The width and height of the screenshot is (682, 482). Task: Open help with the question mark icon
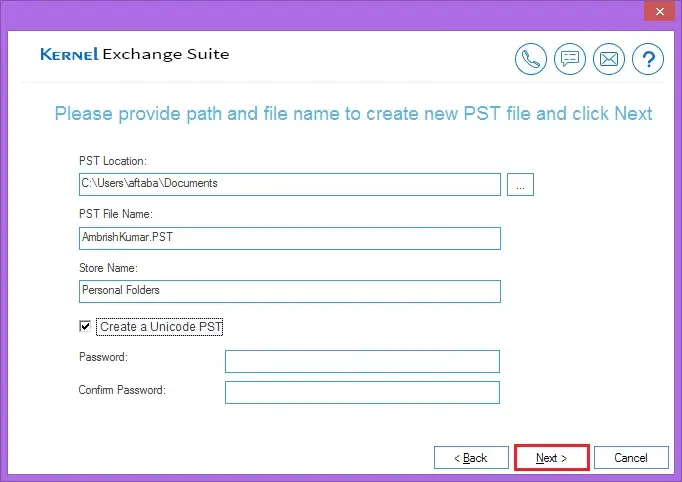tap(648, 59)
